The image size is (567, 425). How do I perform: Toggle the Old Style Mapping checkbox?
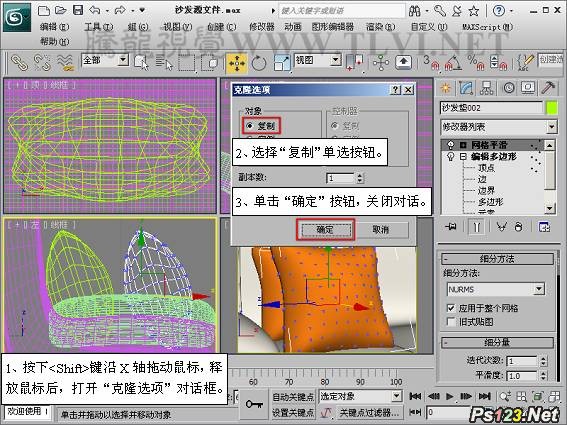click(x=451, y=322)
